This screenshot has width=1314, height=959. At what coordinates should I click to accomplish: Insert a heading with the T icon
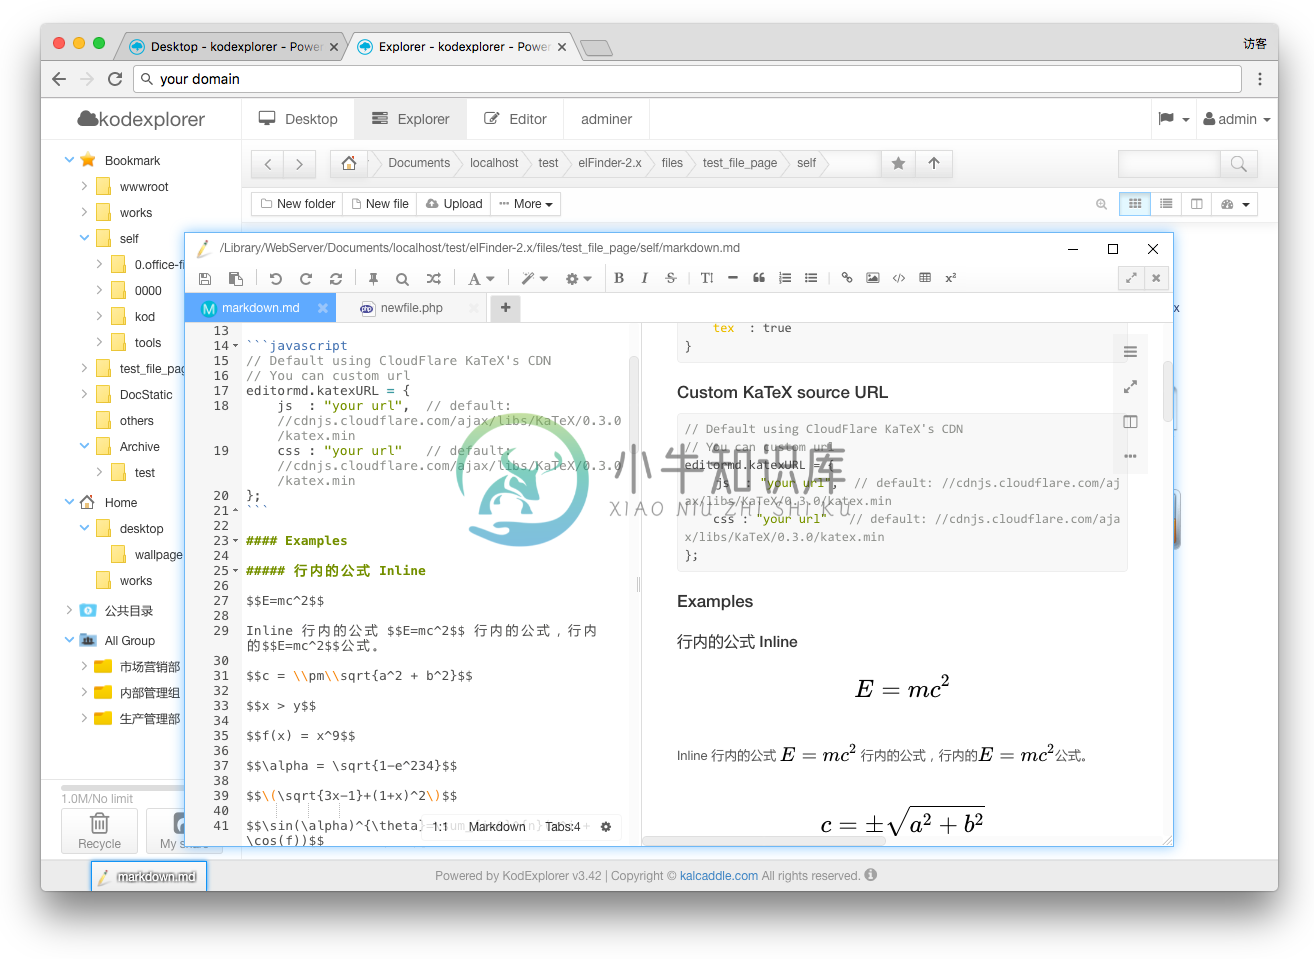[707, 278]
